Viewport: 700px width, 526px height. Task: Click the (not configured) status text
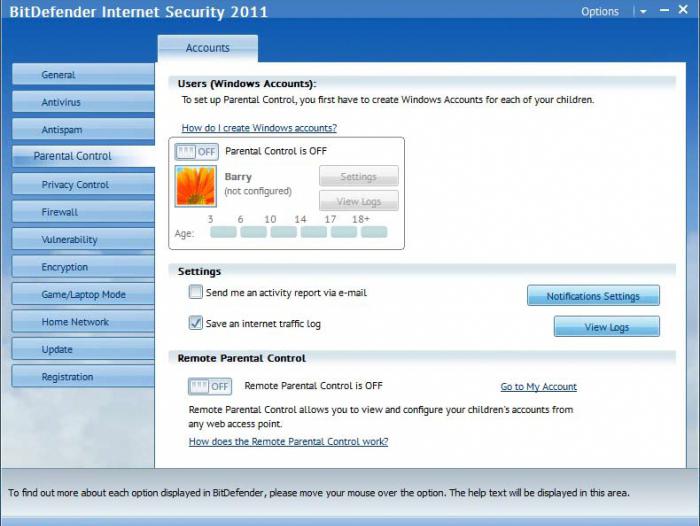[258, 191]
